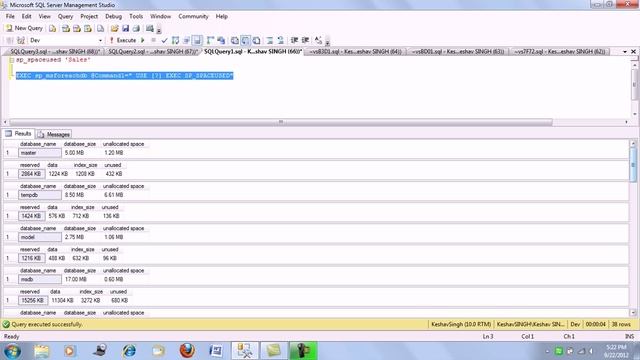The image size is (640, 360).
Task: Click the Execute button
Action: (x=122, y=40)
